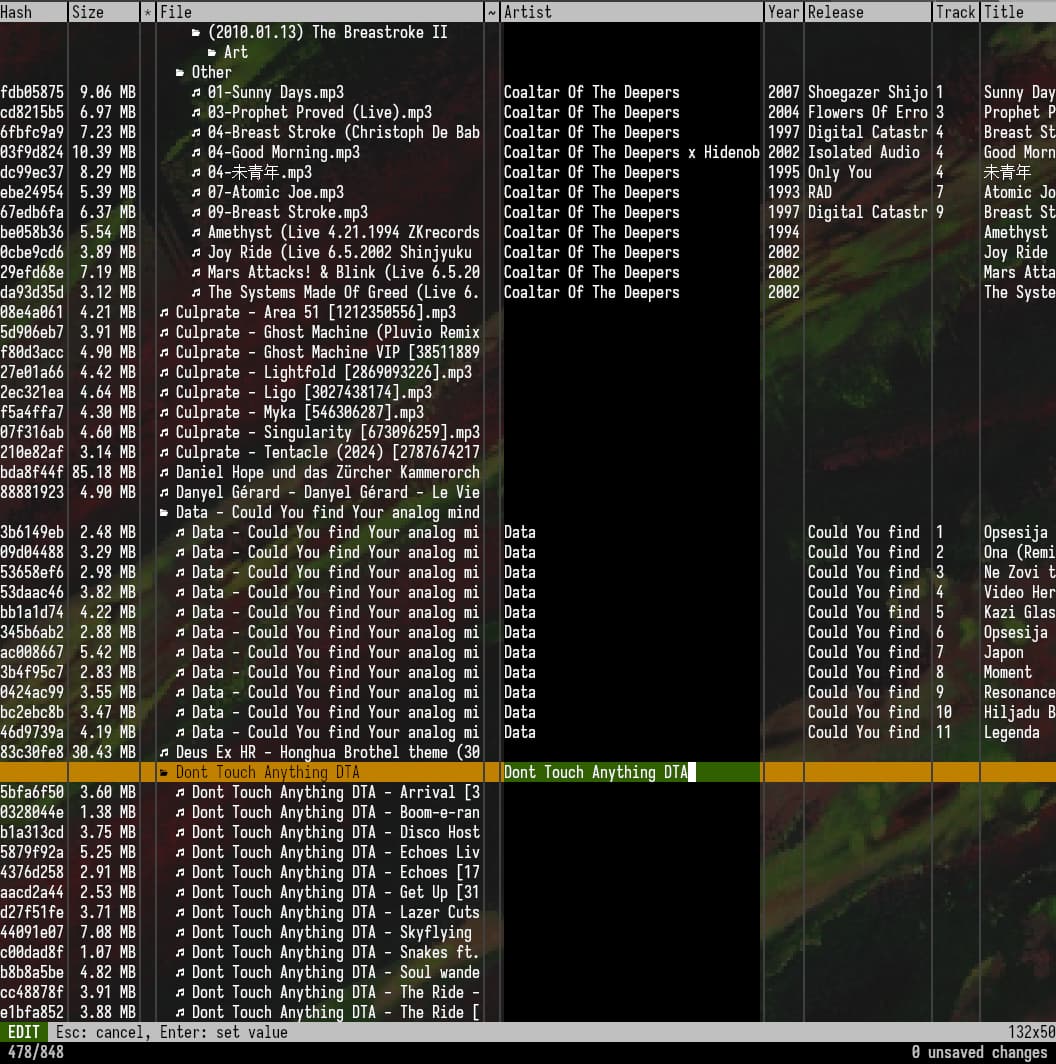Click the 0 unsaved changes status text
Viewport: 1056px width, 1064px height.
tap(979, 1052)
